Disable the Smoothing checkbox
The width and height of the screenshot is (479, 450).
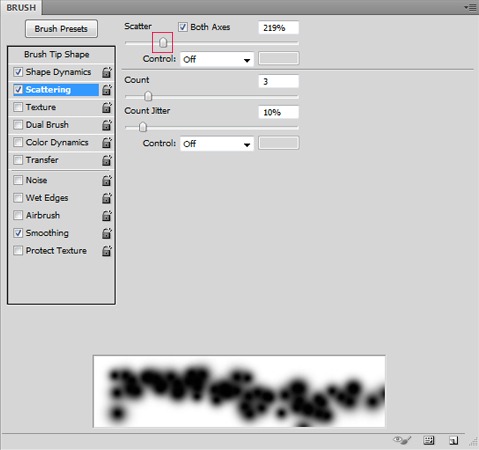pyautogui.click(x=18, y=233)
